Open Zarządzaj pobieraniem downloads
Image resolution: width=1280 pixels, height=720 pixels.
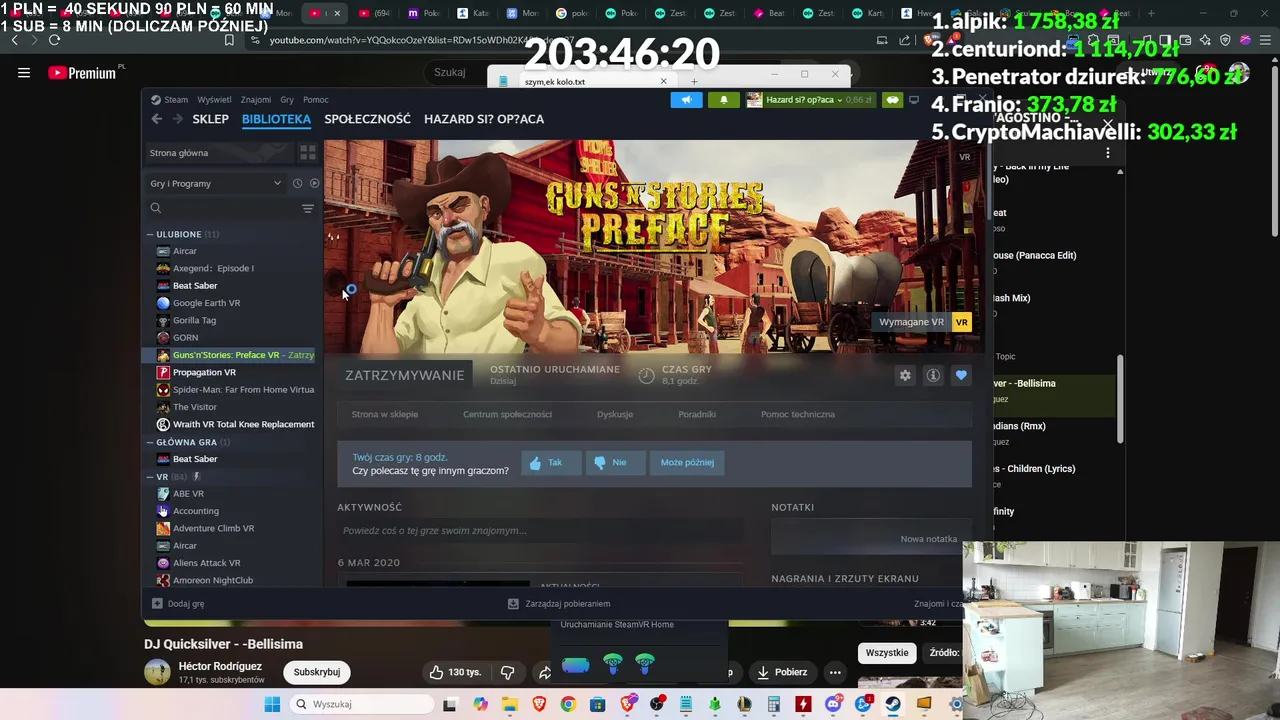tap(559, 604)
